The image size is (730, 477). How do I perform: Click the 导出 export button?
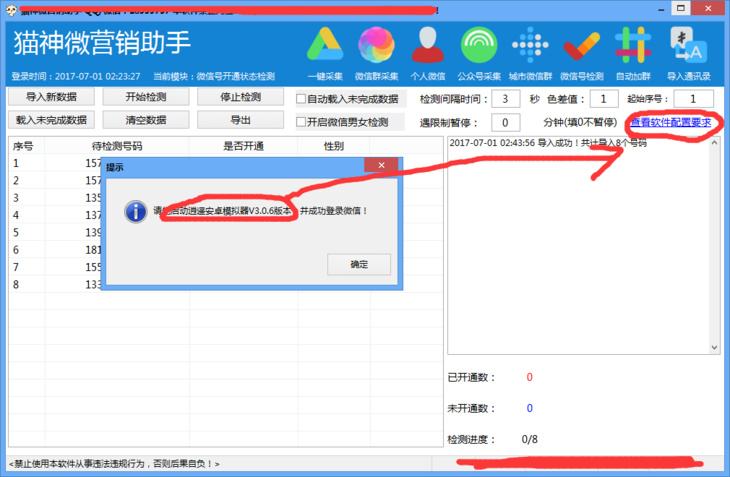(x=240, y=120)
